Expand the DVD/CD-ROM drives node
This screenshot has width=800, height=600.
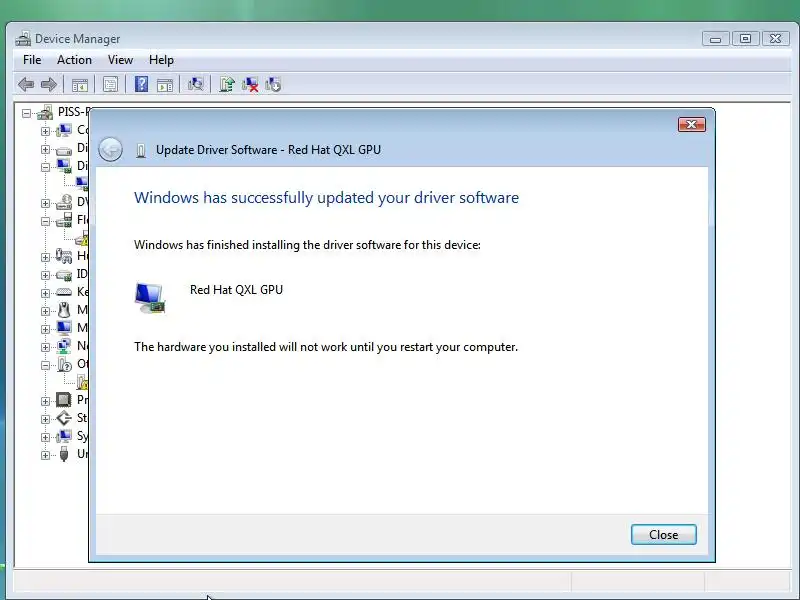point(45,203)
